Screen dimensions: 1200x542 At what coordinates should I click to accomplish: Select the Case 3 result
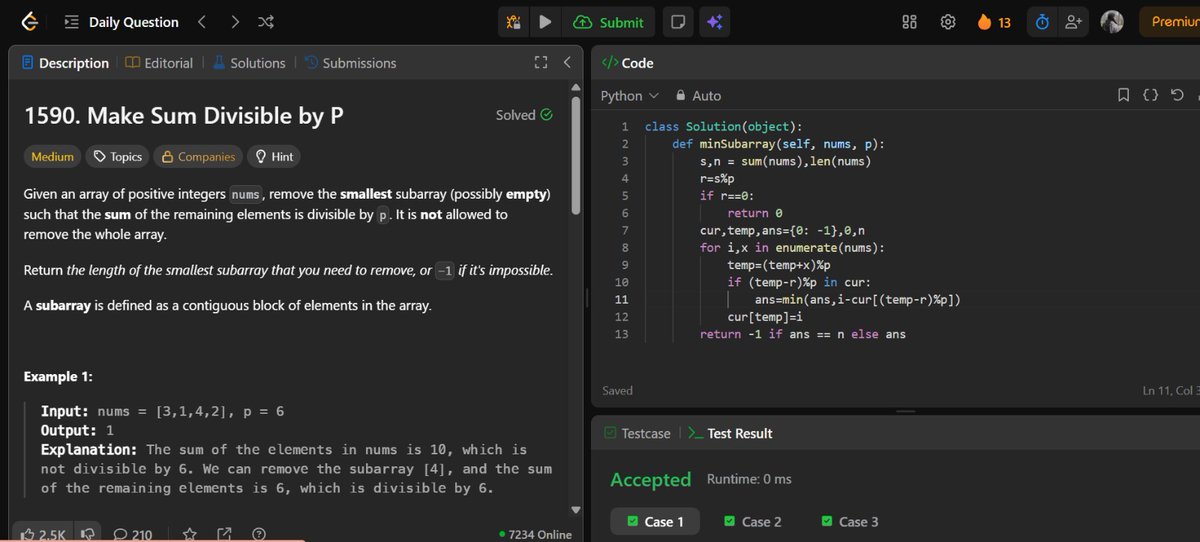(850, 521)
